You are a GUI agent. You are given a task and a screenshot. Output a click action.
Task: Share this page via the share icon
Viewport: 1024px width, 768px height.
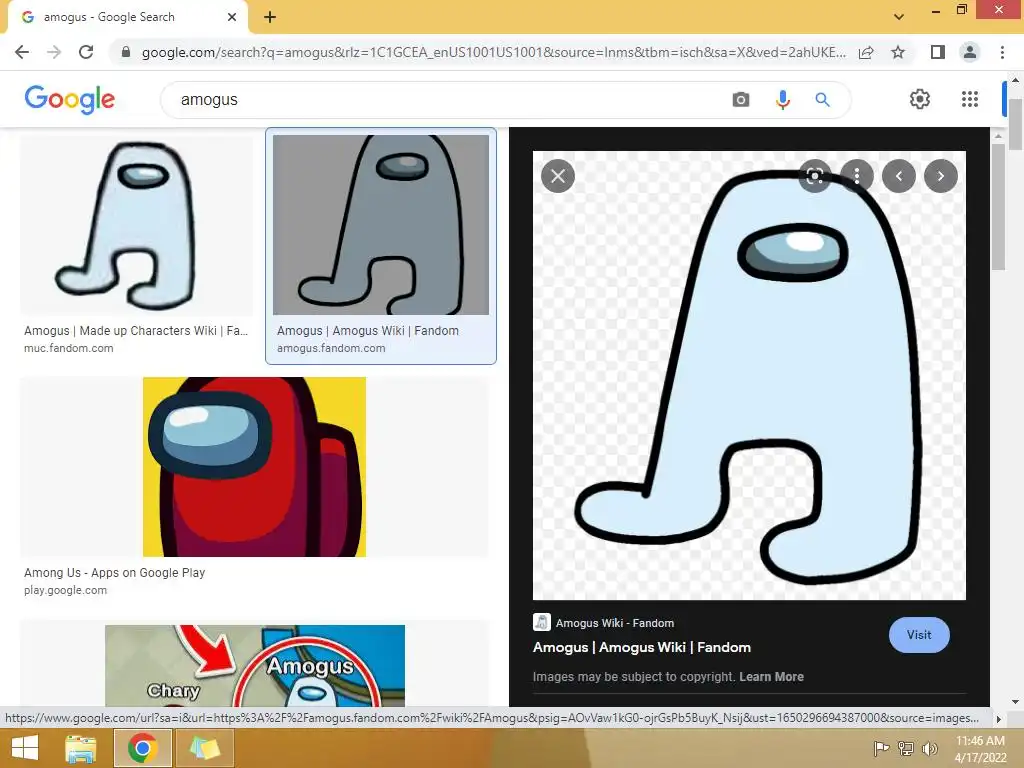(866, 52)
